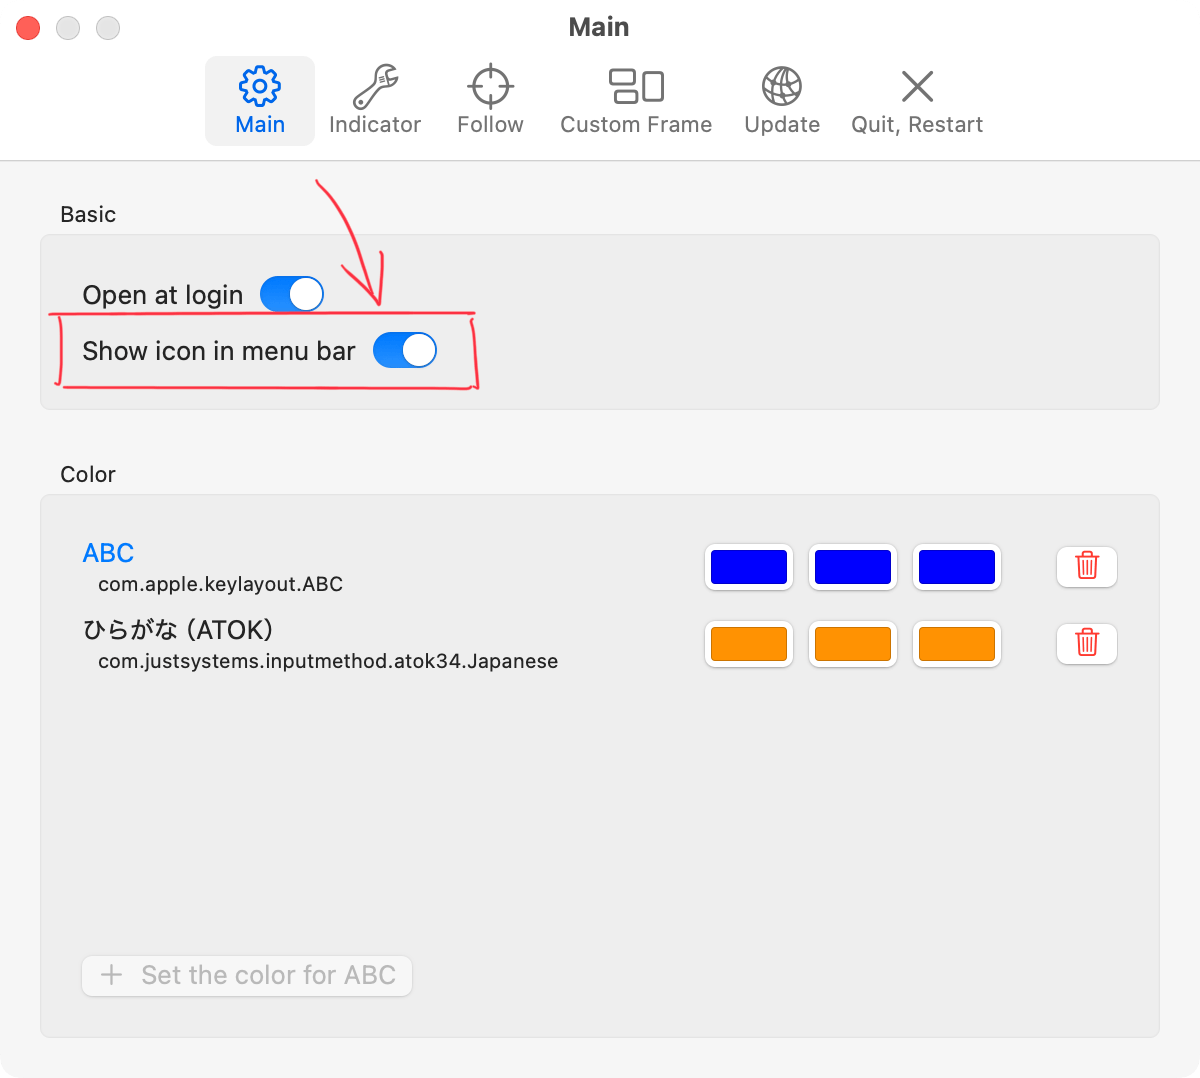Click the first blue color swatch for ABC
Viewport: 1200px width, 1078px height.
point(748,566)
